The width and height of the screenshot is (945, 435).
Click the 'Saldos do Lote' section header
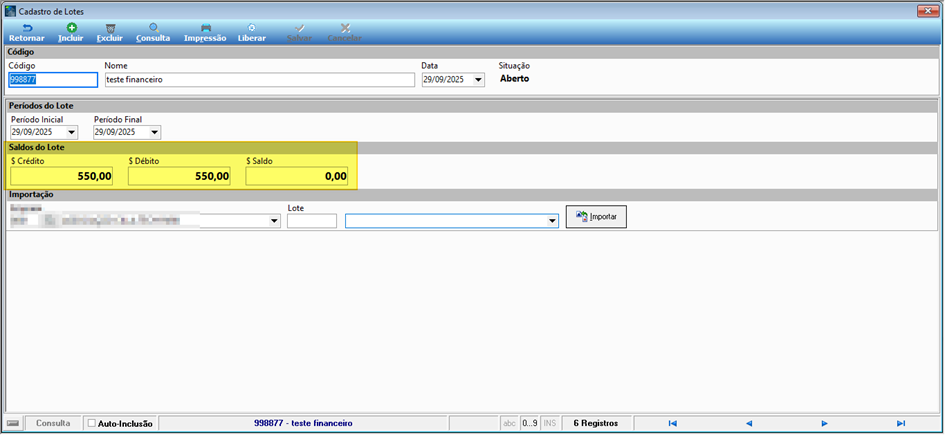coord(37,148)
